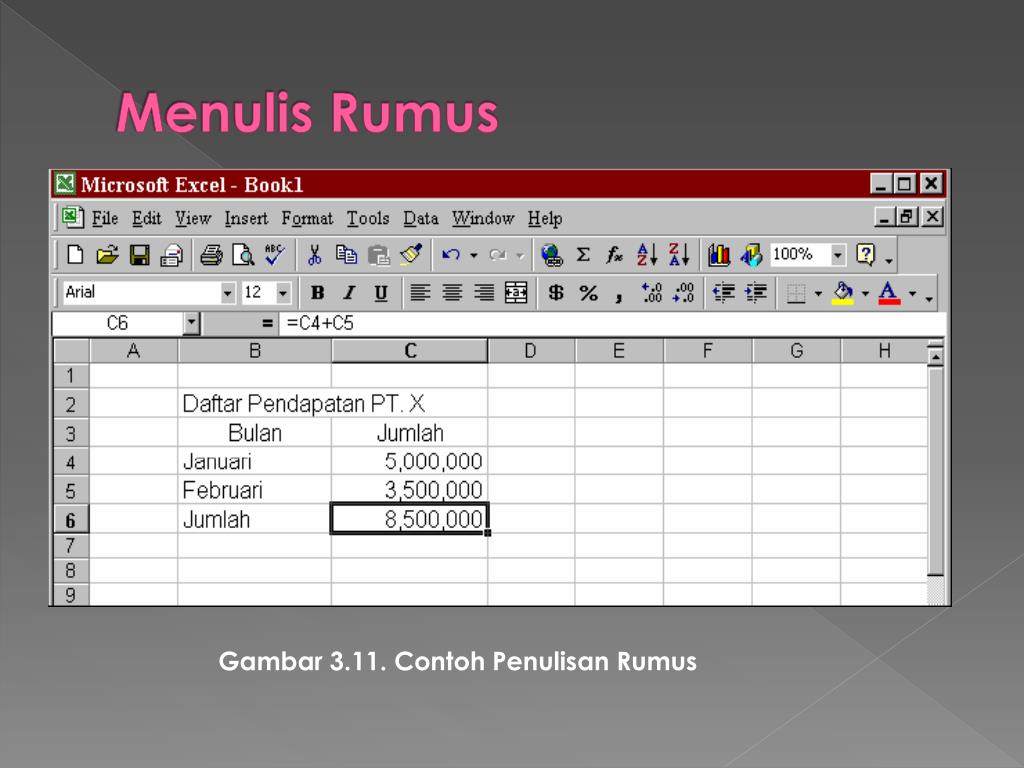
Task: Align text right
Action: pyautogui.click(x=484, y=293)
